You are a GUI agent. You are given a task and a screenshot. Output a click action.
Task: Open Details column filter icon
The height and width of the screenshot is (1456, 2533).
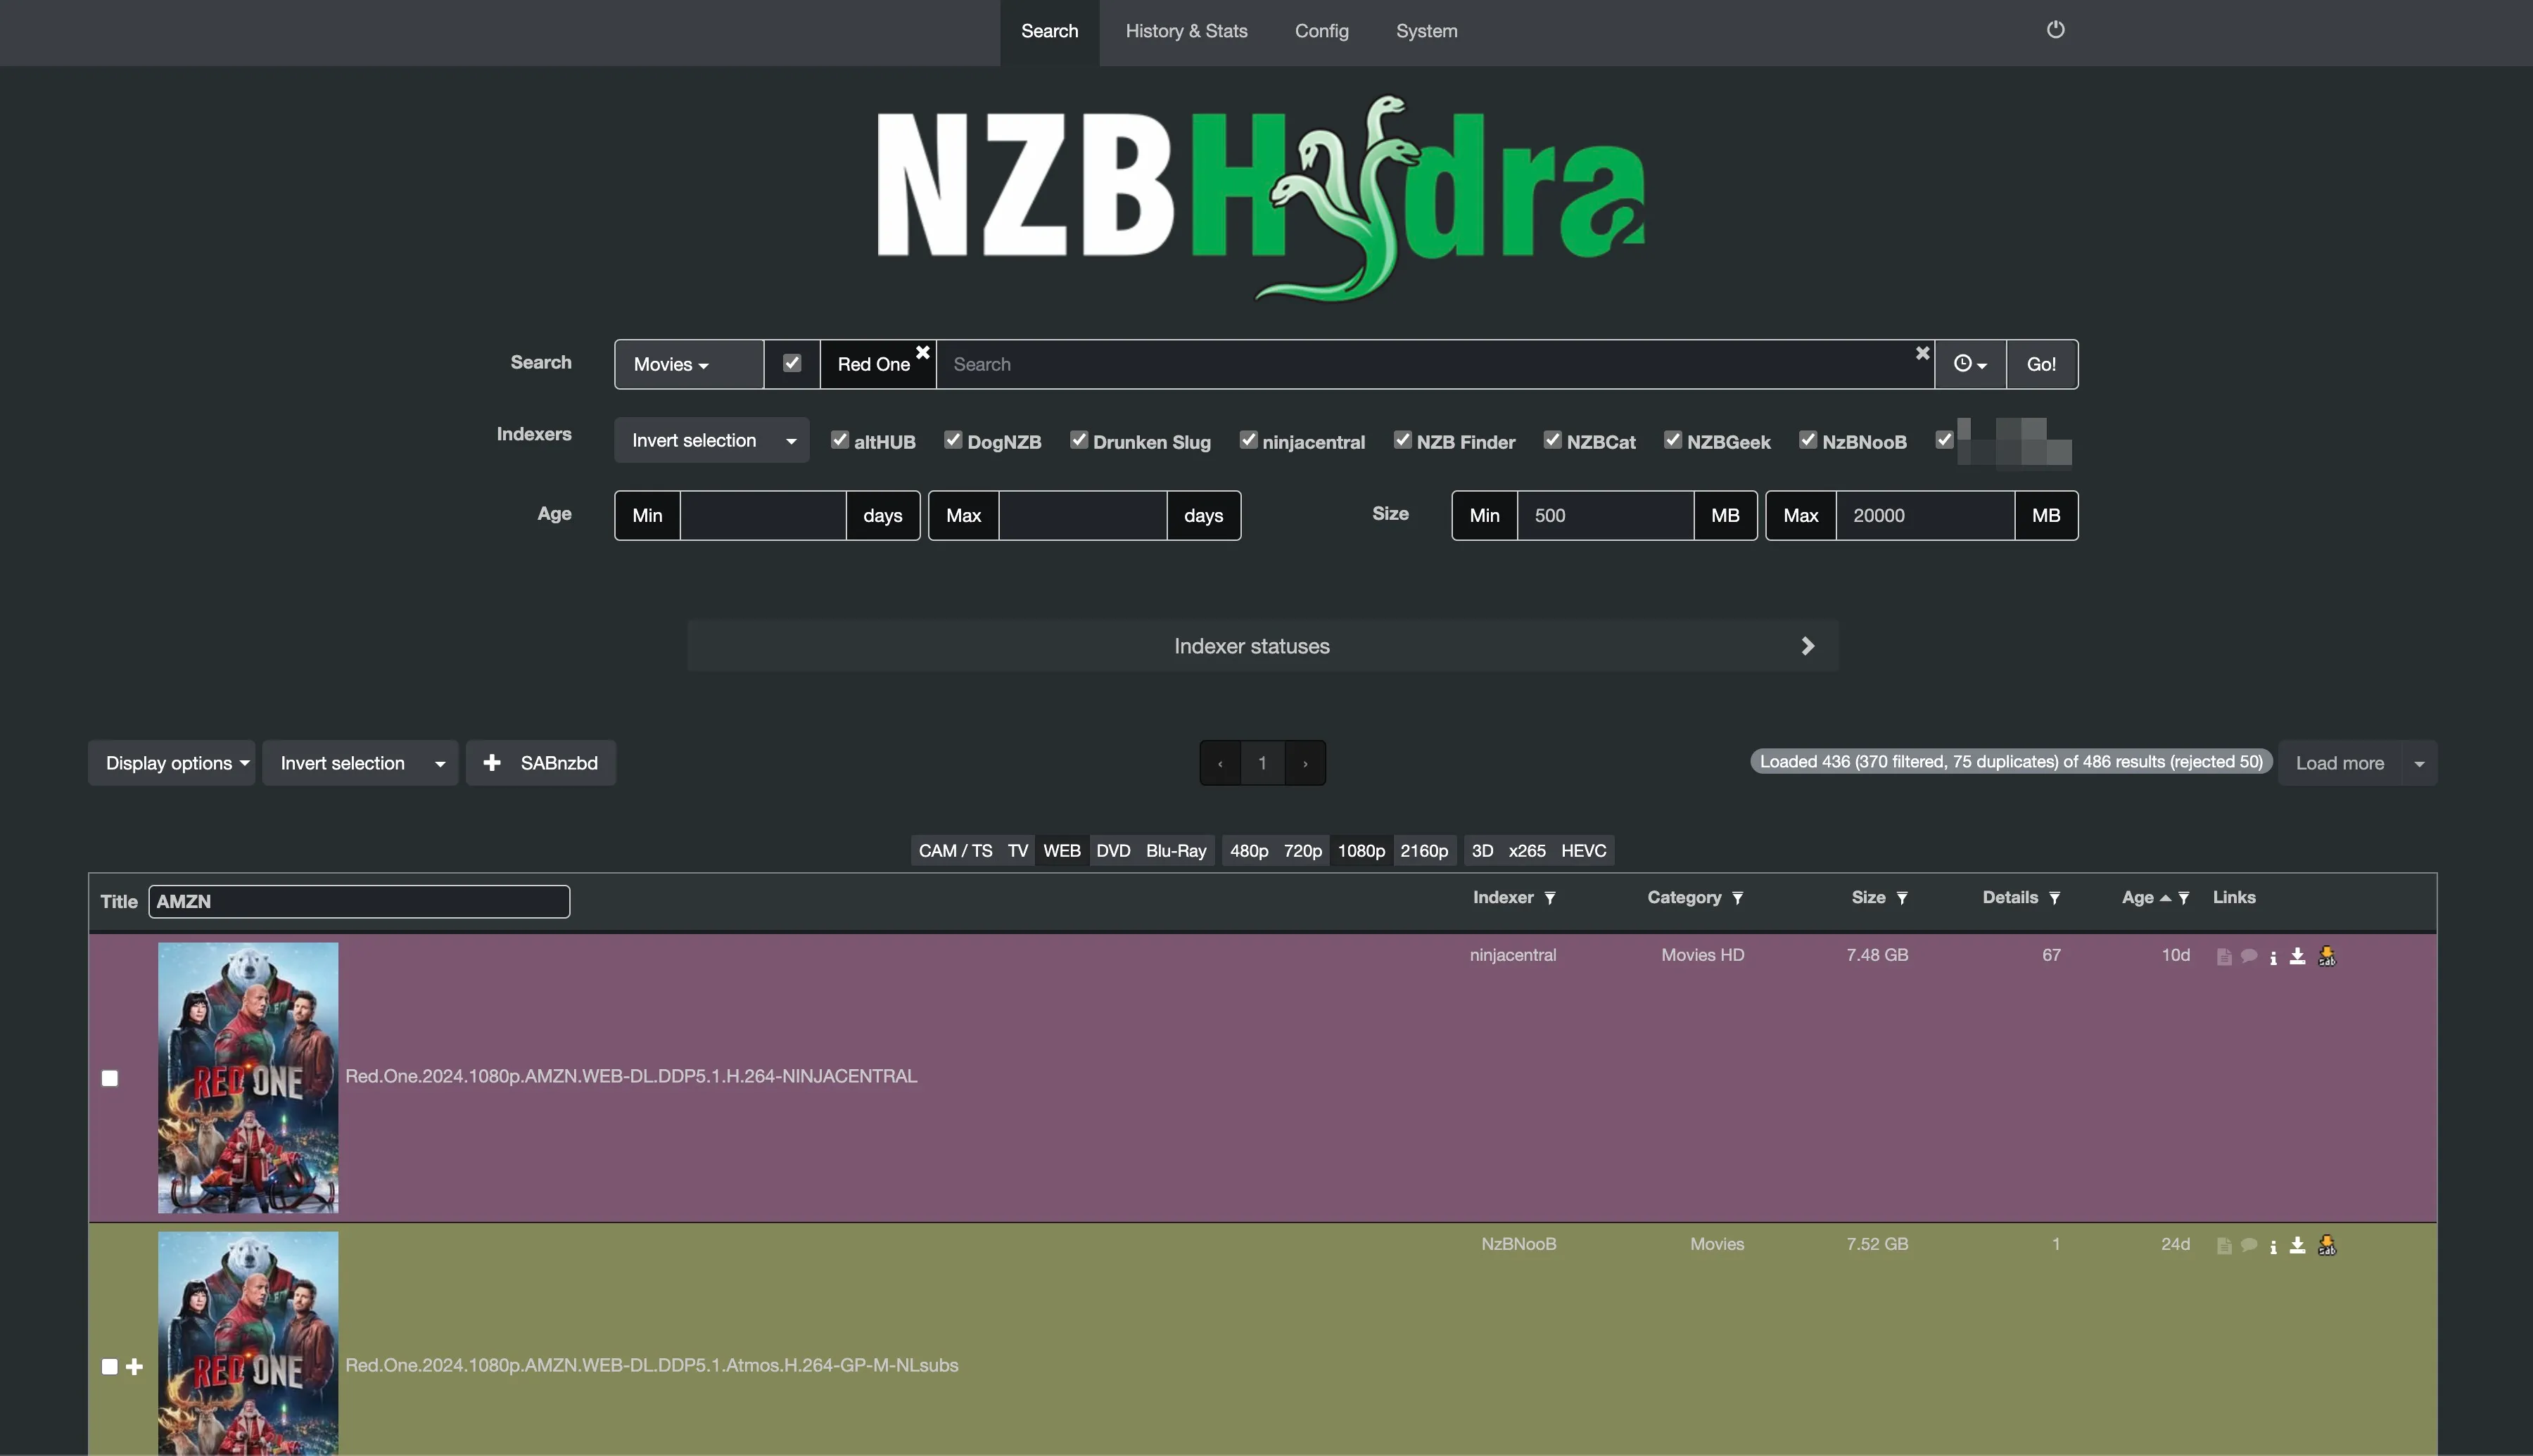(2054, 898)
